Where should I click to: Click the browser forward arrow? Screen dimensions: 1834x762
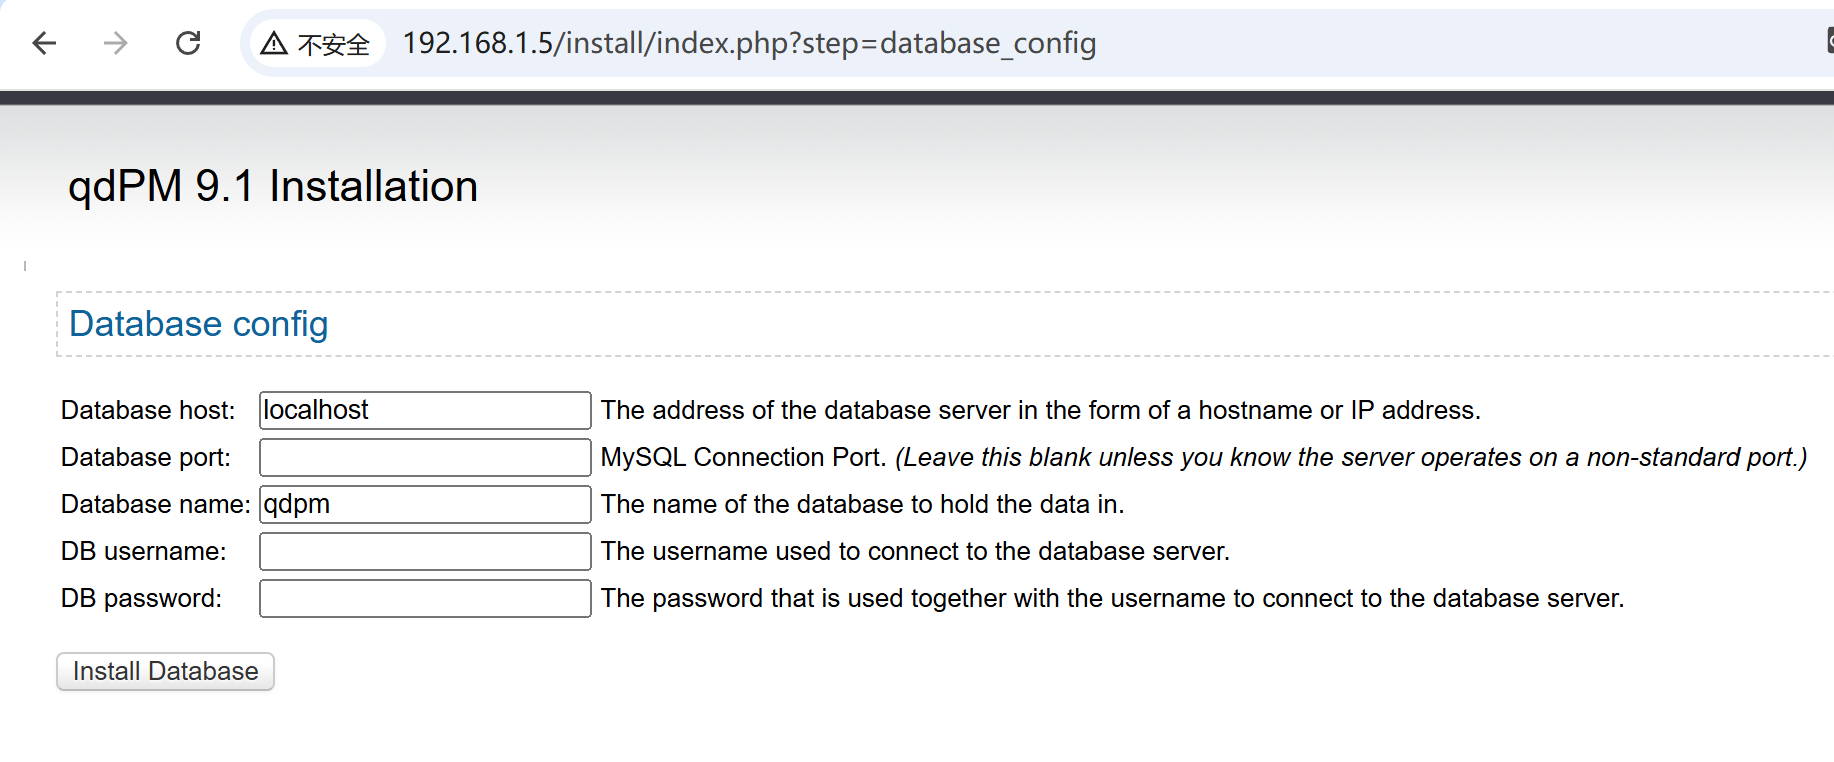click(x=116, y=43)
